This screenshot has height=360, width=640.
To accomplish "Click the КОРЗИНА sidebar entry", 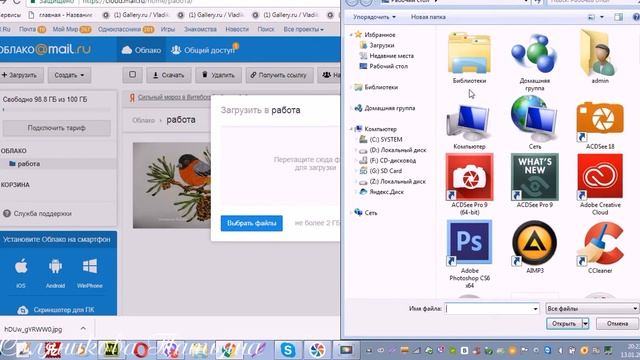I will (x=15, y=185).
